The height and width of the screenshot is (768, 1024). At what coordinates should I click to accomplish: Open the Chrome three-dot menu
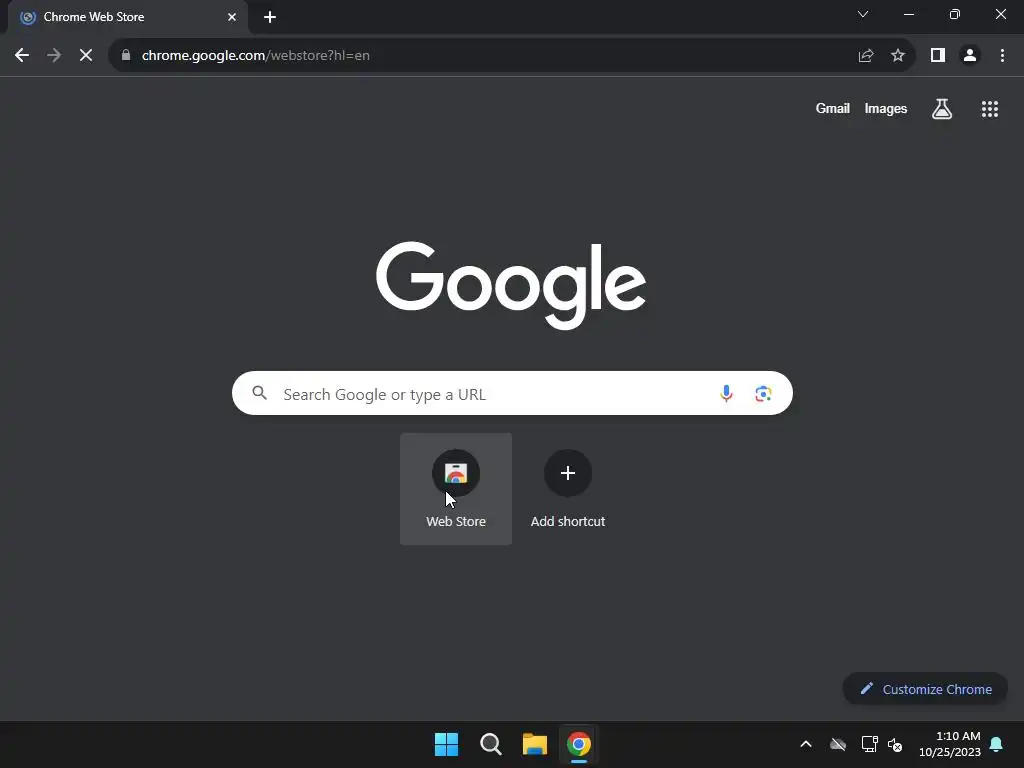(1002, 56)
